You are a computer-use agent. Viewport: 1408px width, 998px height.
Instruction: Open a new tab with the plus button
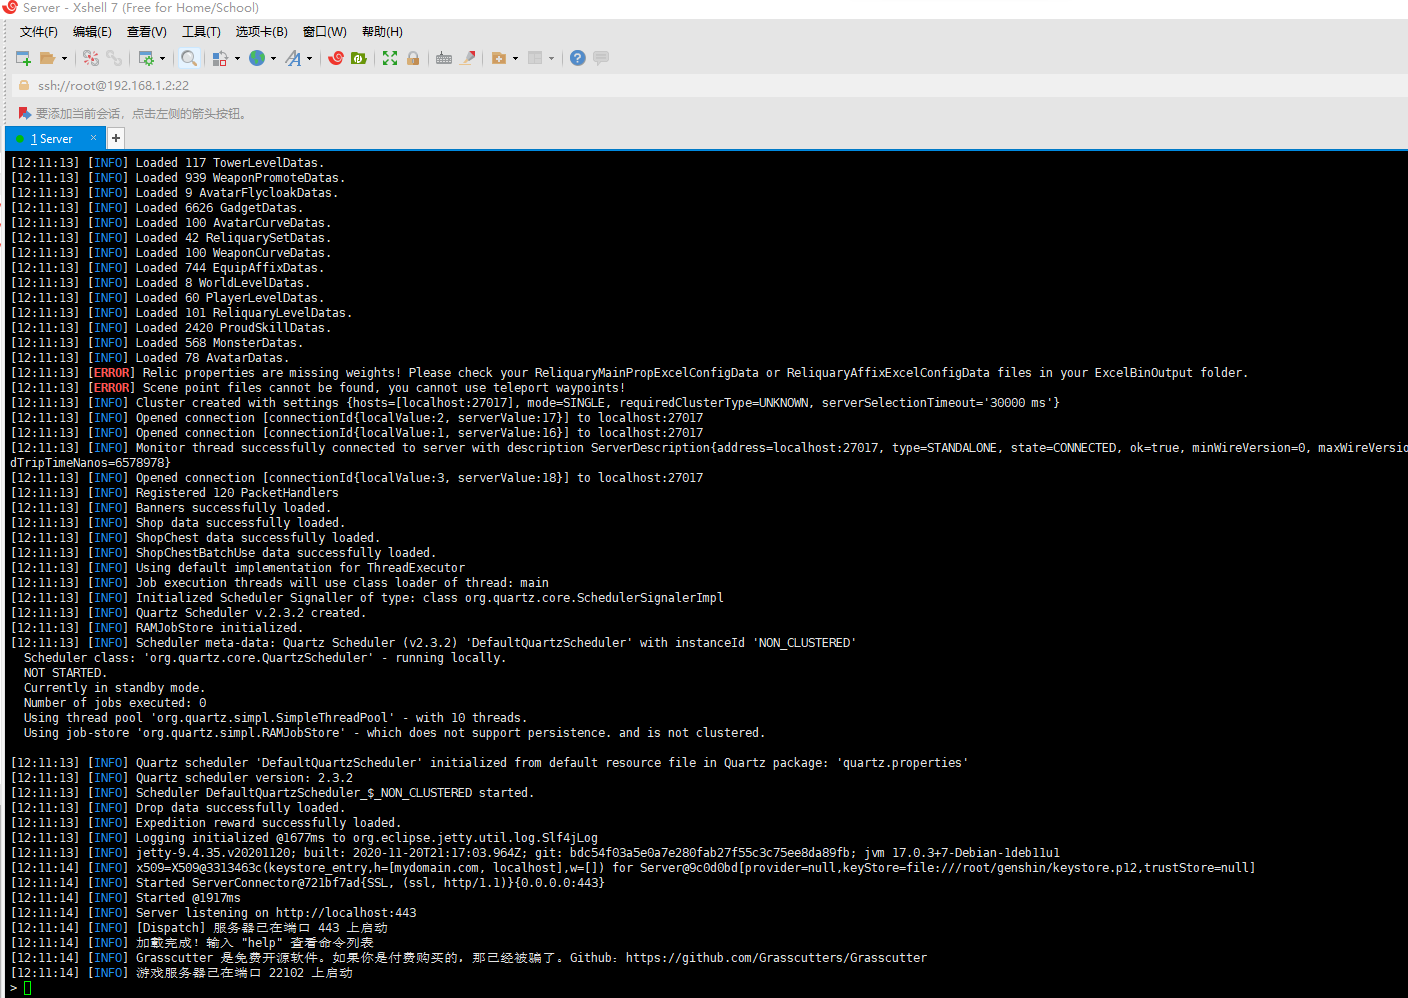click(115, 138)
